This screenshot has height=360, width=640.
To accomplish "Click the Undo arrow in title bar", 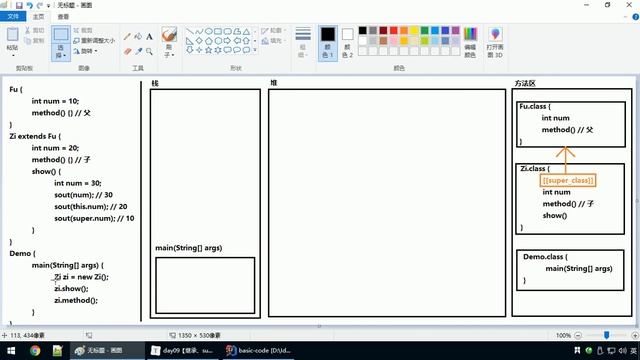I will point(29,5).
